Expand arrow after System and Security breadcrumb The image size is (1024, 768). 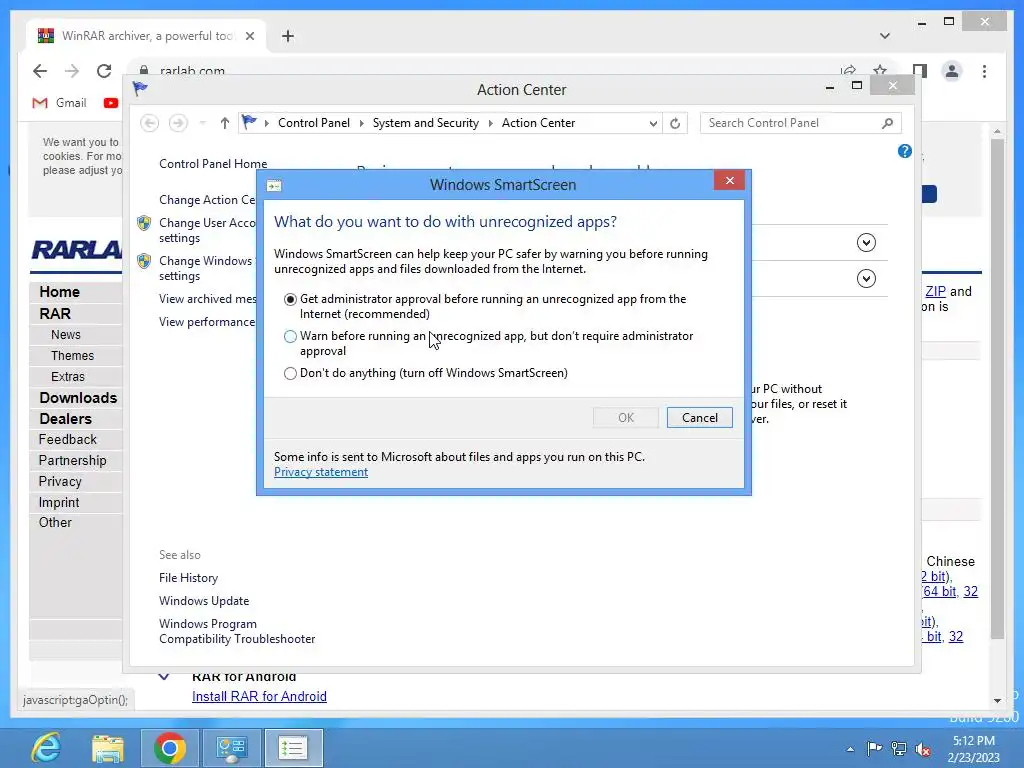click(490, 123)
